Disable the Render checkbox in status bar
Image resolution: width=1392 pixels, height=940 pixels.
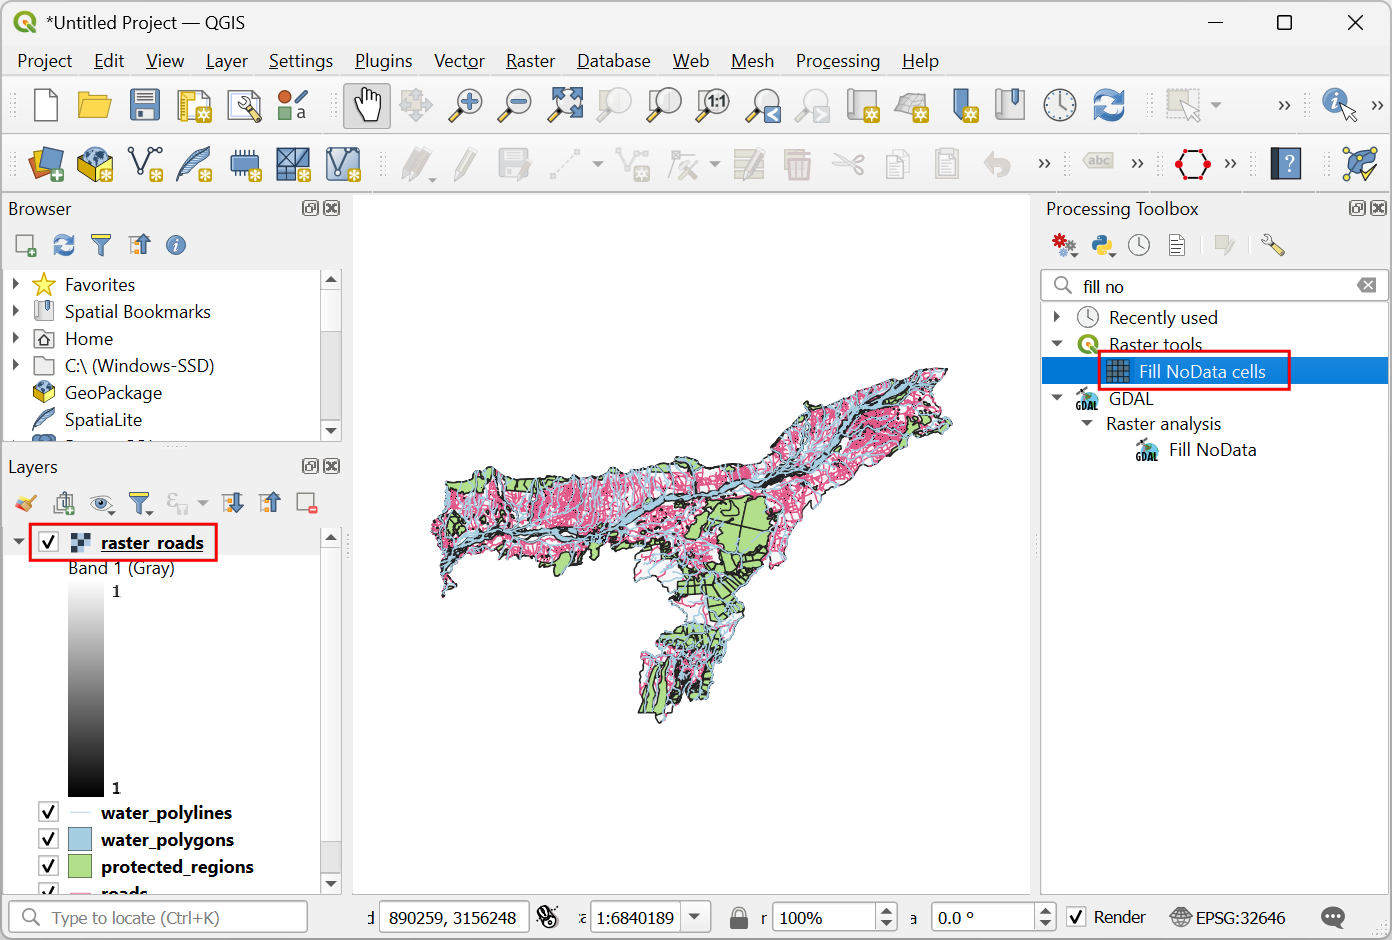pos(1076,917)
